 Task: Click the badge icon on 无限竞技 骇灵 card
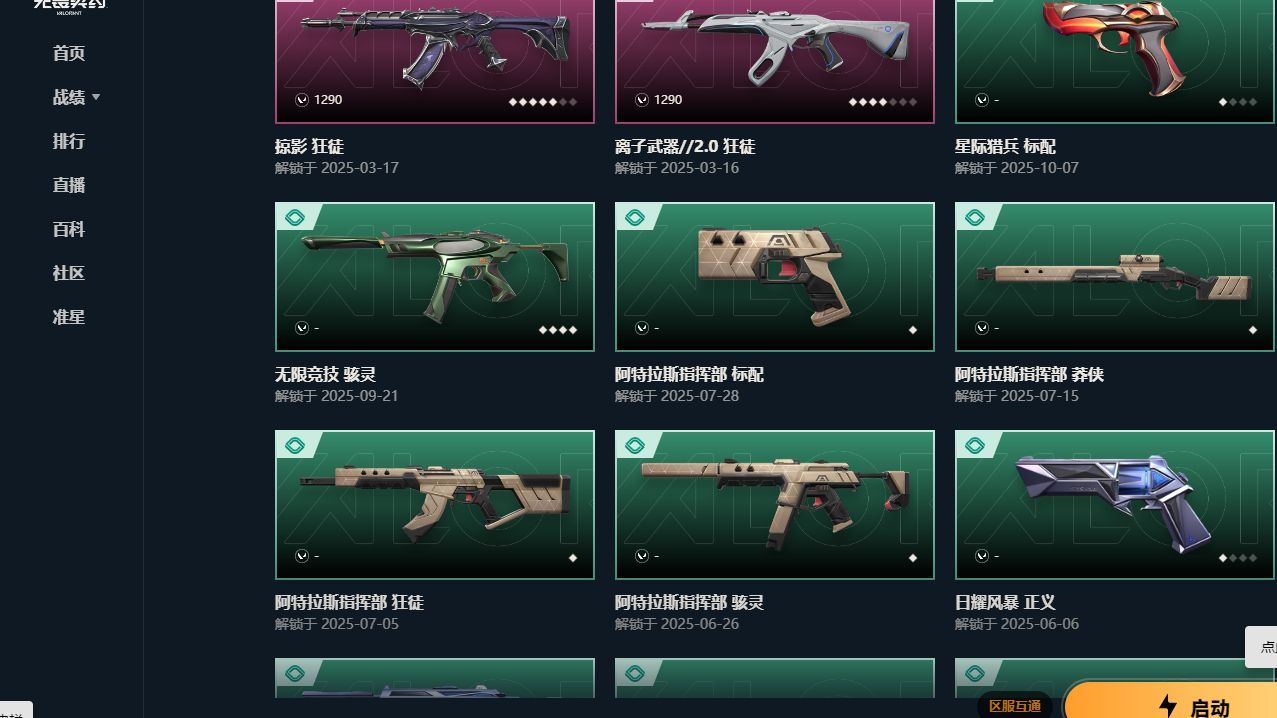tap(295, 218)
